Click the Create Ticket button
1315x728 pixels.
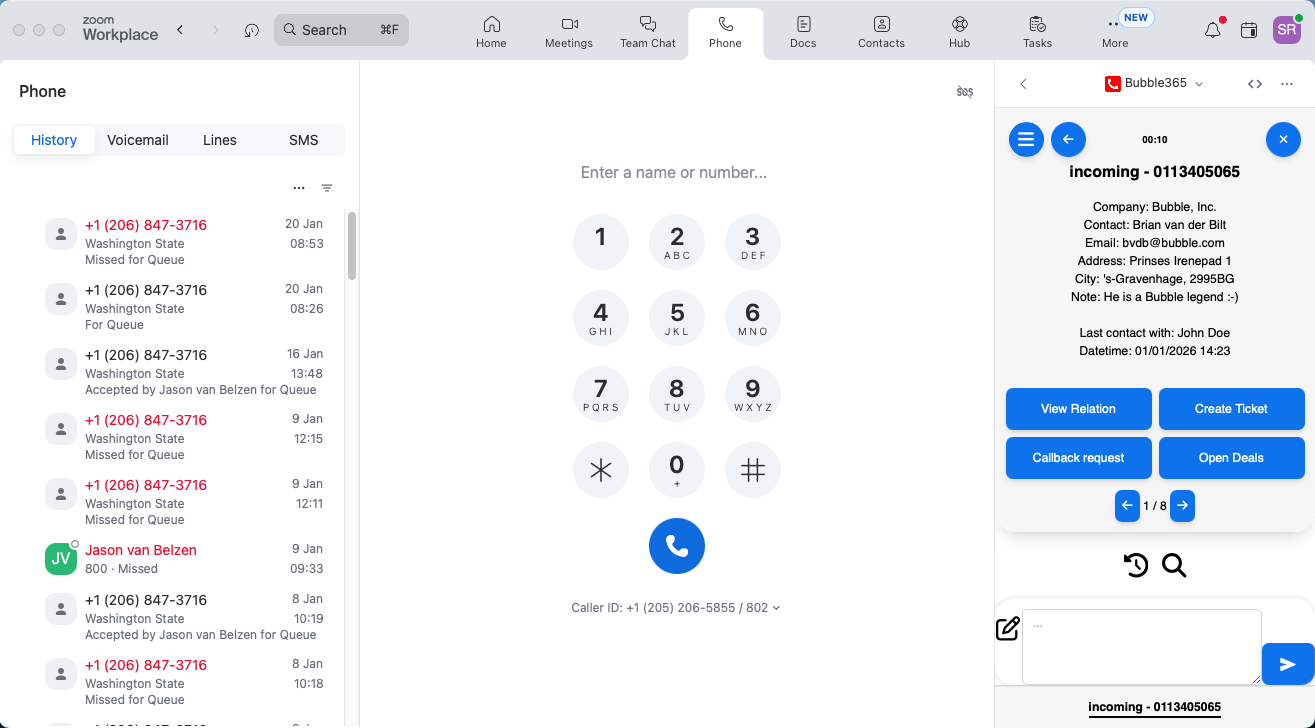1231,408
